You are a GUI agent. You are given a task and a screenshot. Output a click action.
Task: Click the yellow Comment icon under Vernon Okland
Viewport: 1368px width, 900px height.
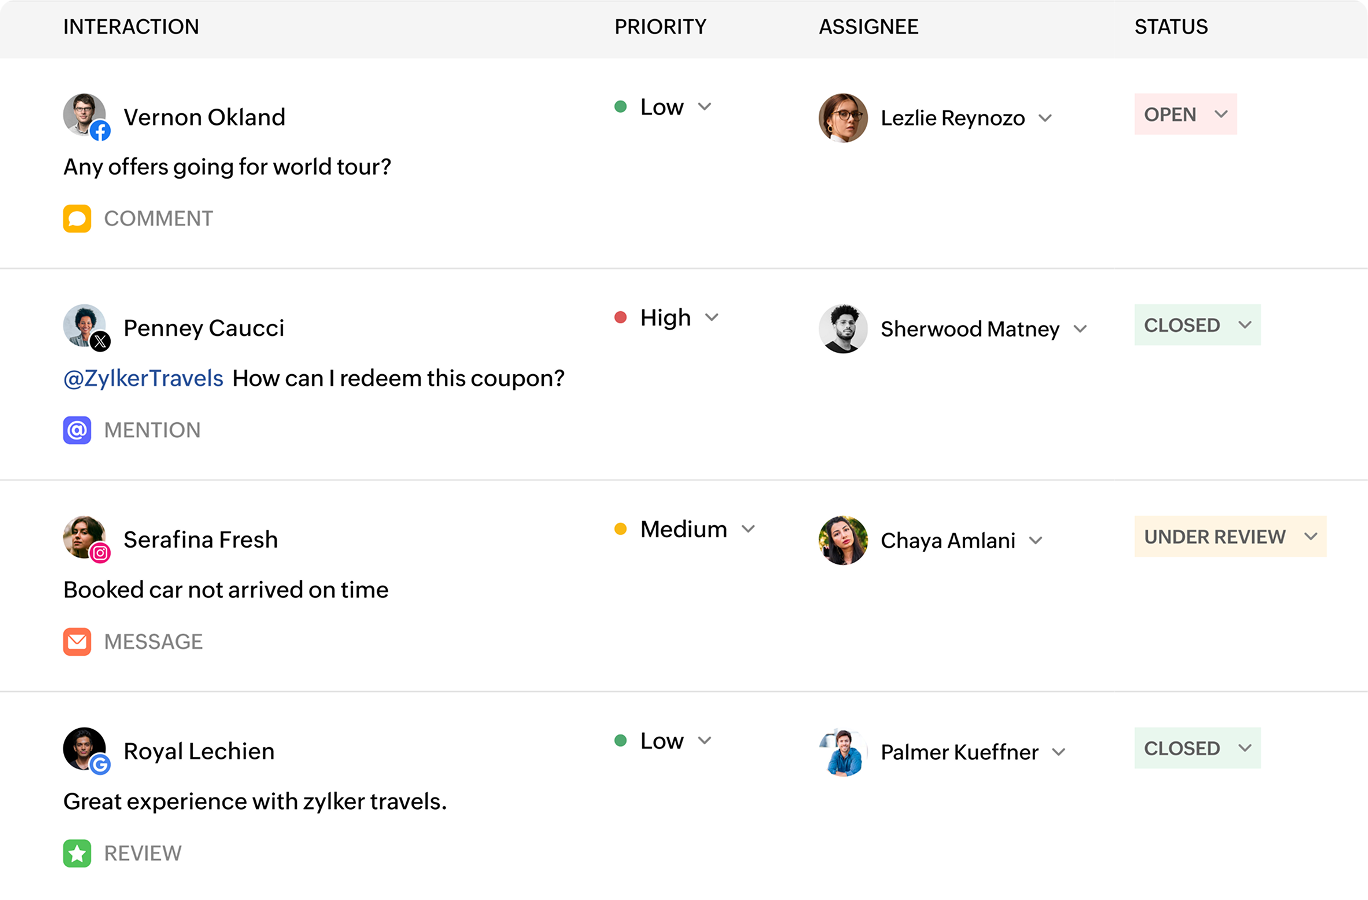pyautogui.click(x=77, y=219)
